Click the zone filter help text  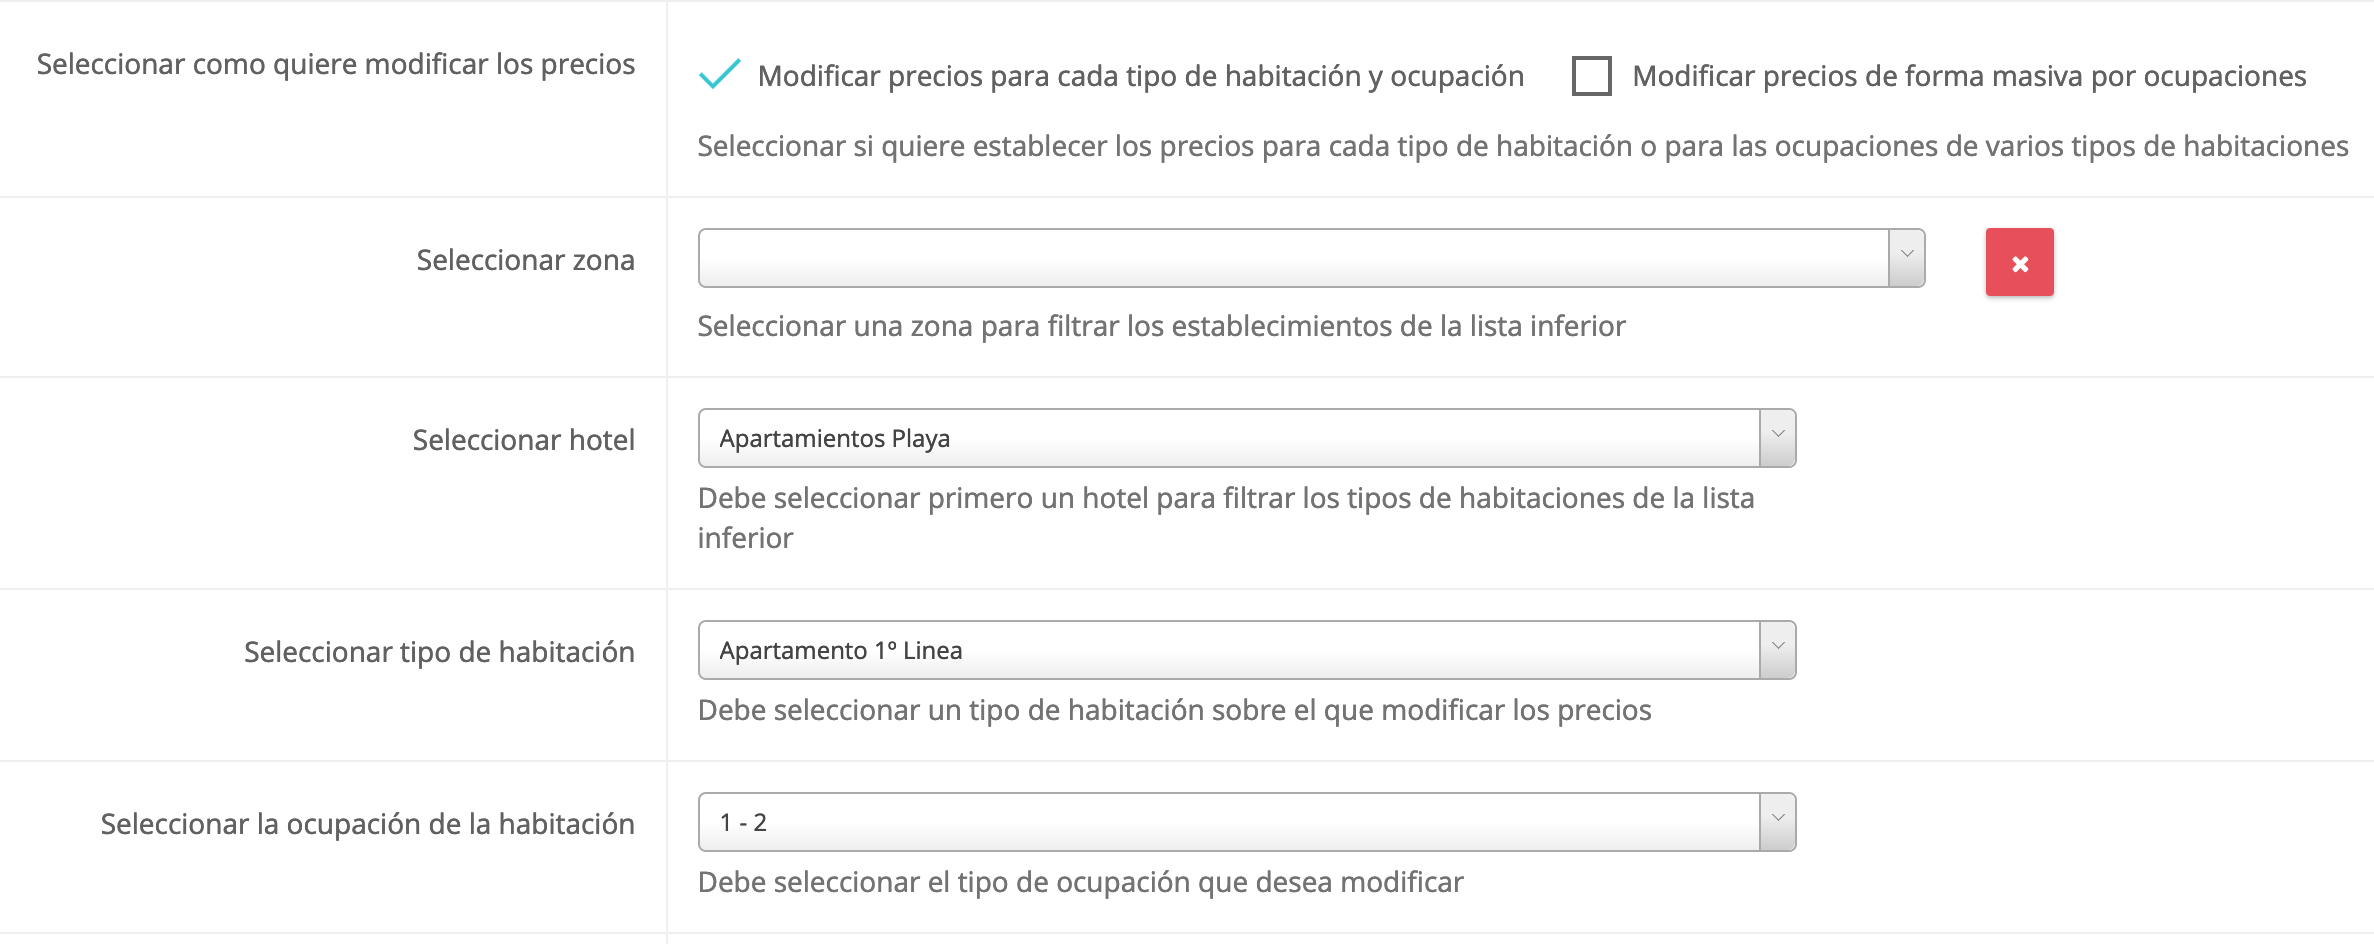[x=1161, y=326]
